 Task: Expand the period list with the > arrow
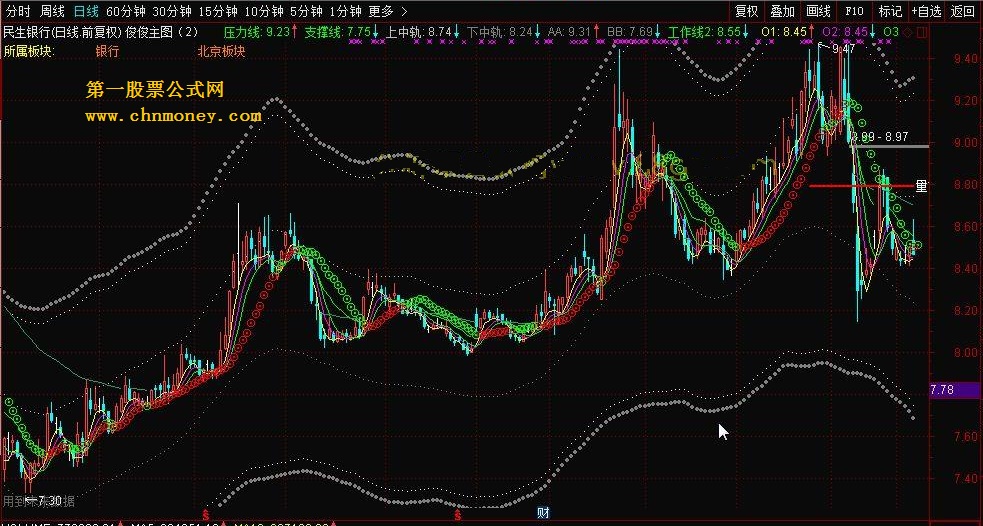[x=403, y=11]
